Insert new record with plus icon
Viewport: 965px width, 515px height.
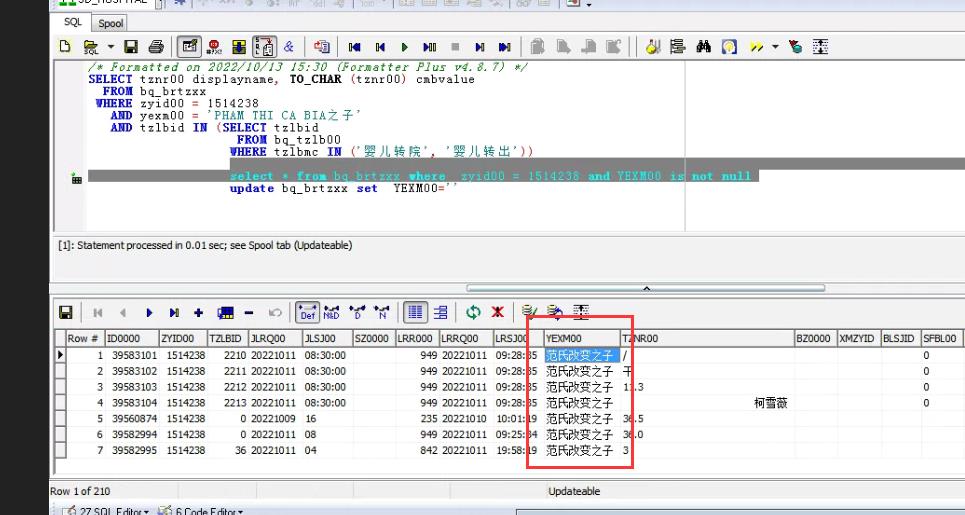click(x=198, y=313)
